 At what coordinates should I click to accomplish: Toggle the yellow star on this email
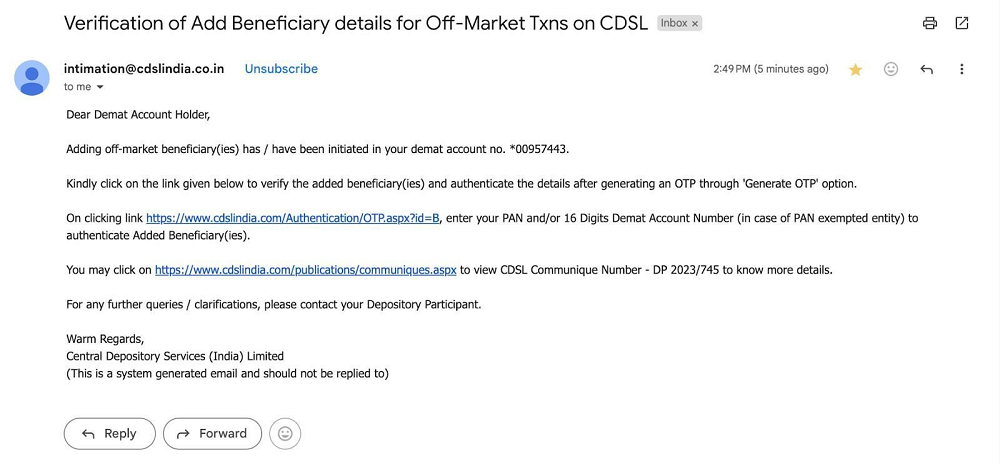click(x=855, y=69)
